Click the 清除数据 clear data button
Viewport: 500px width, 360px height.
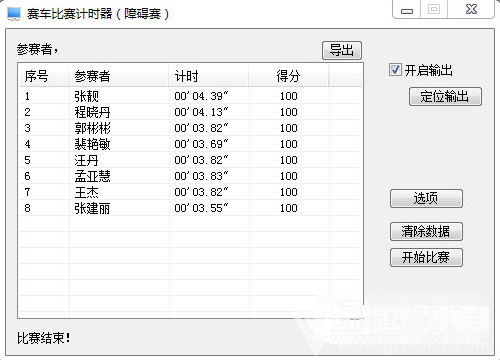(x=426, y=231)
